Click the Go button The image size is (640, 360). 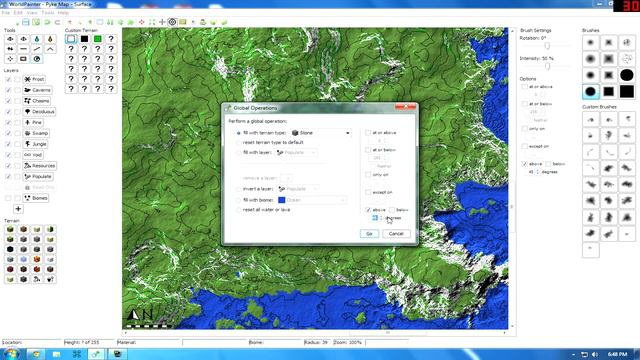point(369,234)
